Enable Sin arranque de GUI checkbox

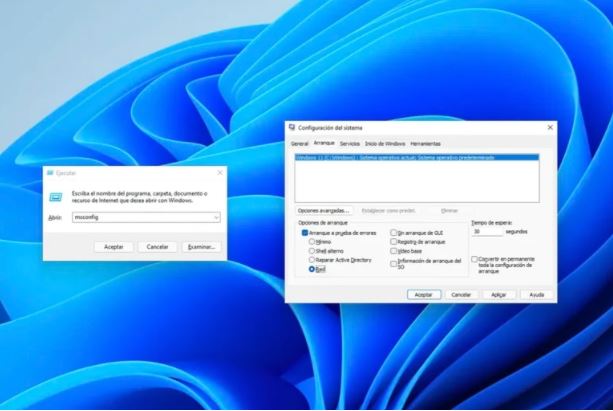[394, 233]
